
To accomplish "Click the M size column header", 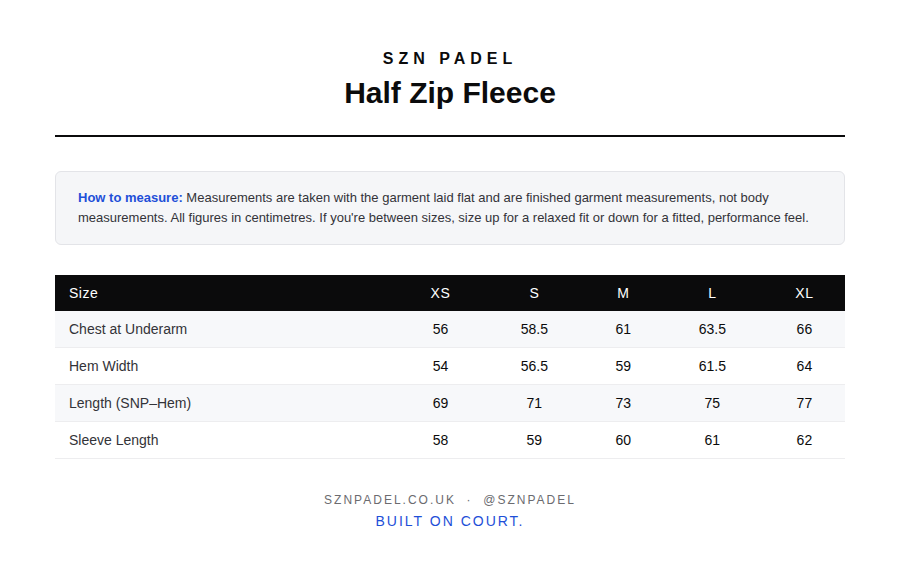I will (x=623, y=293).
